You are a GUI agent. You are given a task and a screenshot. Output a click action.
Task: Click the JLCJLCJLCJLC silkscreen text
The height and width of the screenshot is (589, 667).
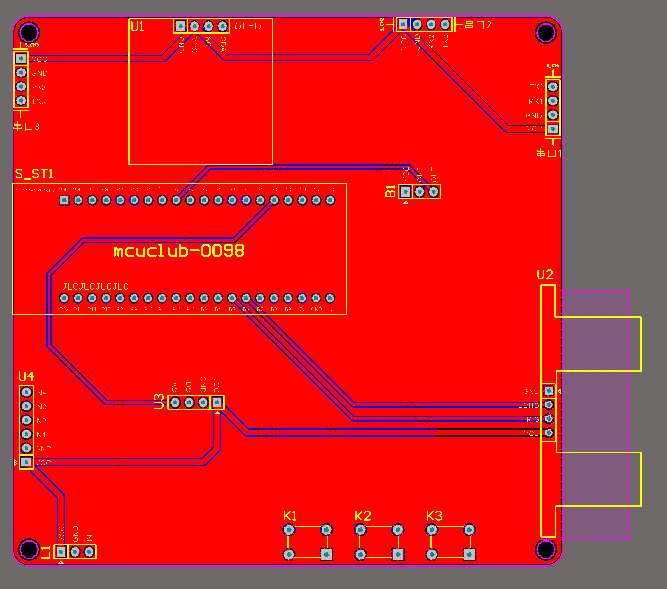click(96, 287)
